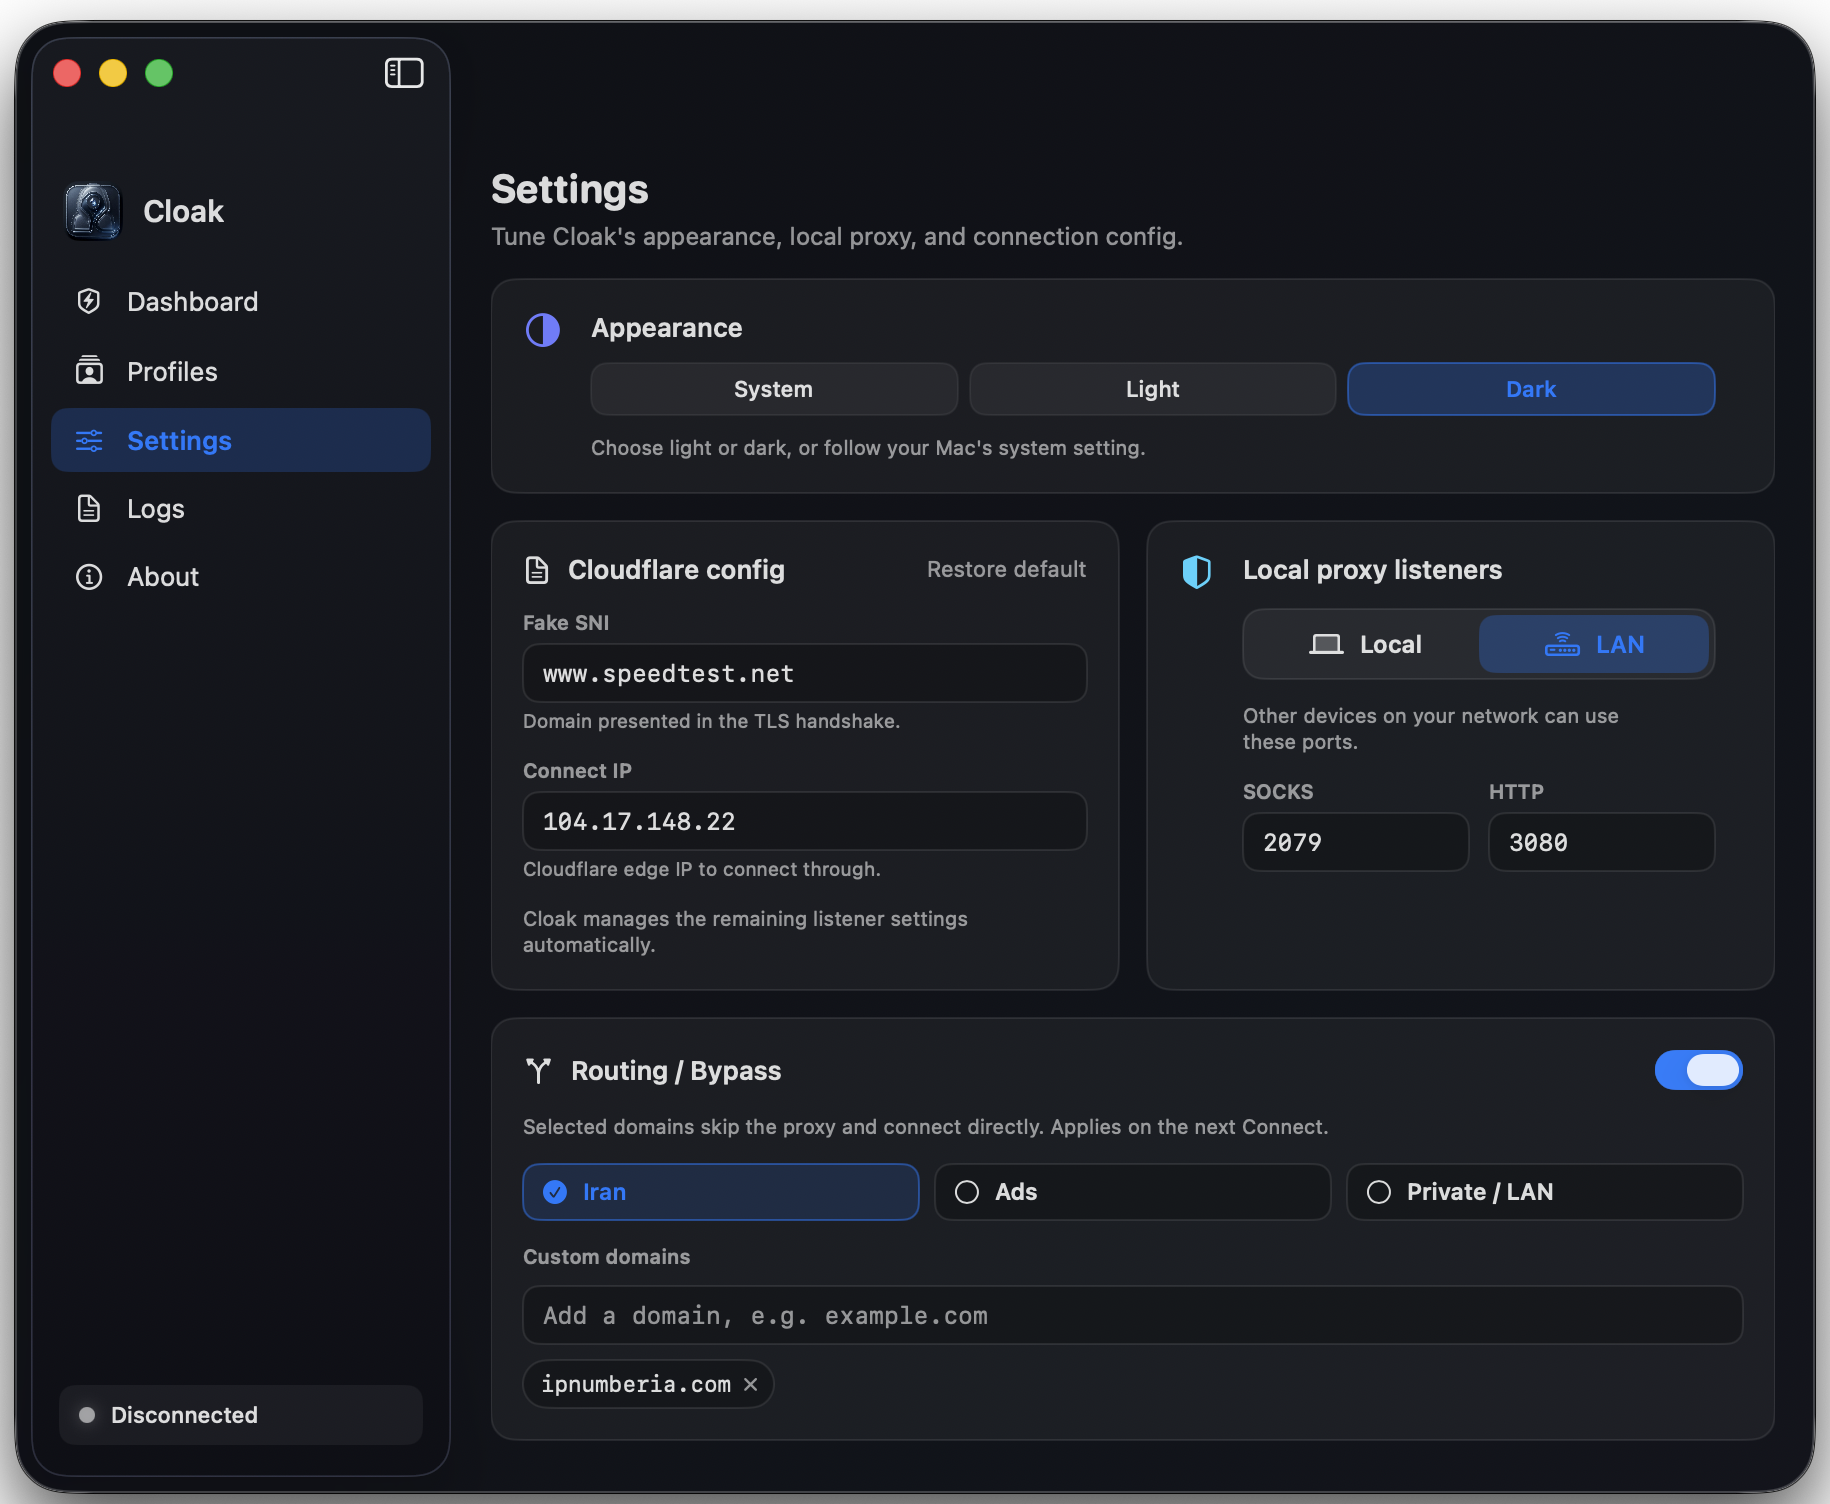The image size is (1830, 1504).
Task: Click the Logs document icon
Action: pyautogui.click(x=89, y=508)
